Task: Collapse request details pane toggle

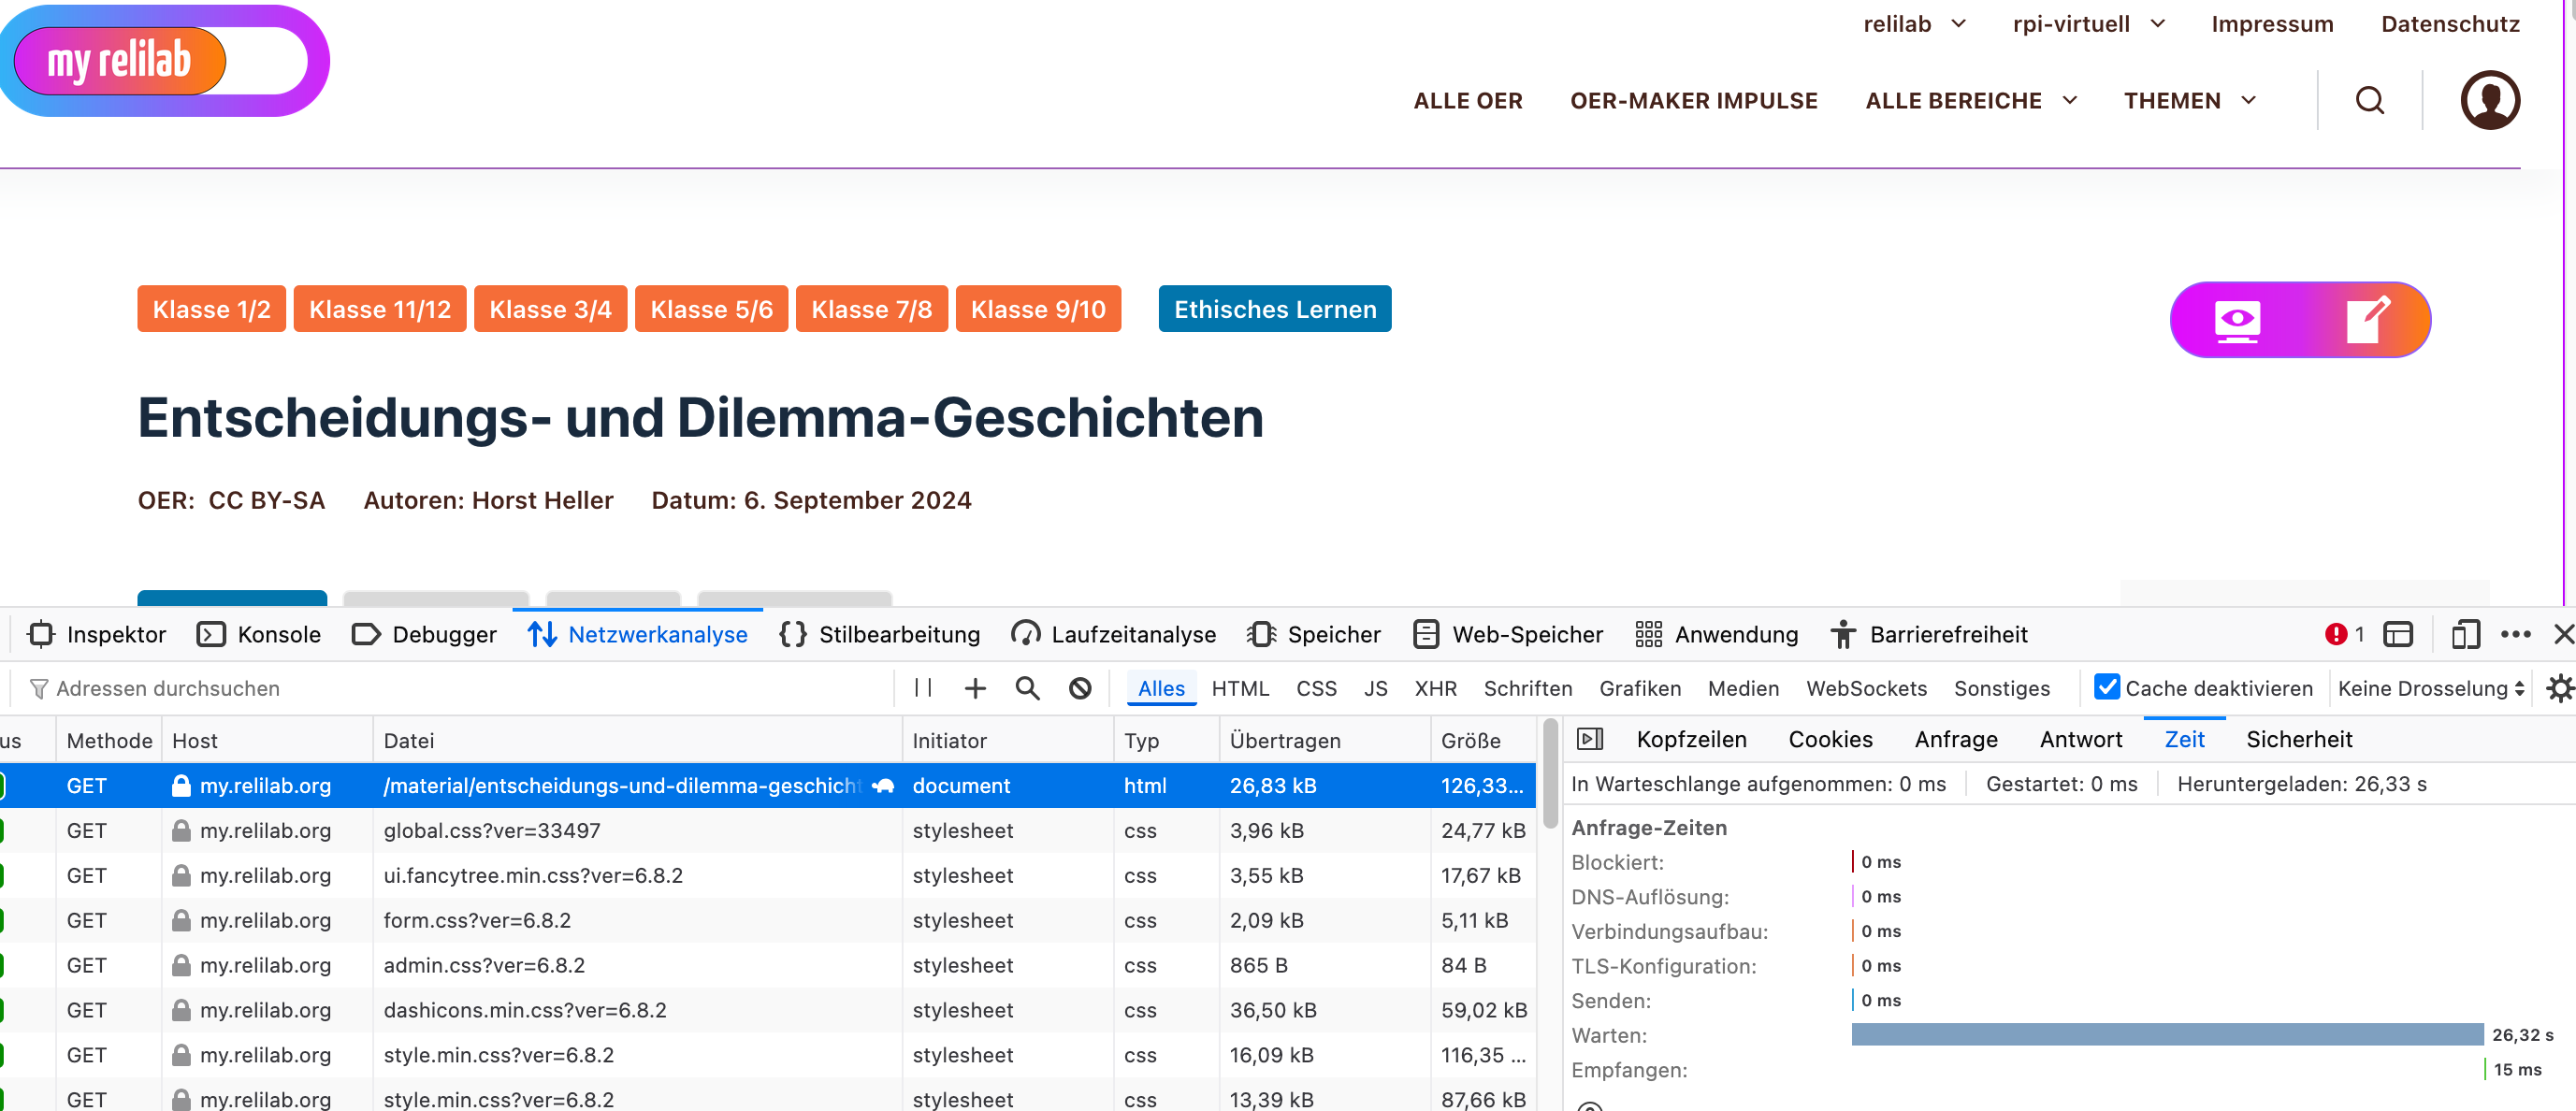Action: pos(1589,739)
